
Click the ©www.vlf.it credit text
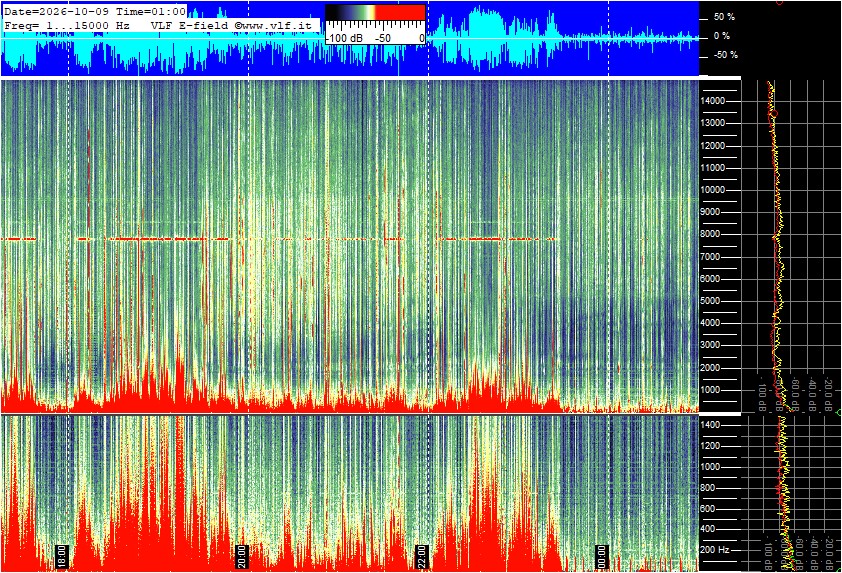[272, 25]
